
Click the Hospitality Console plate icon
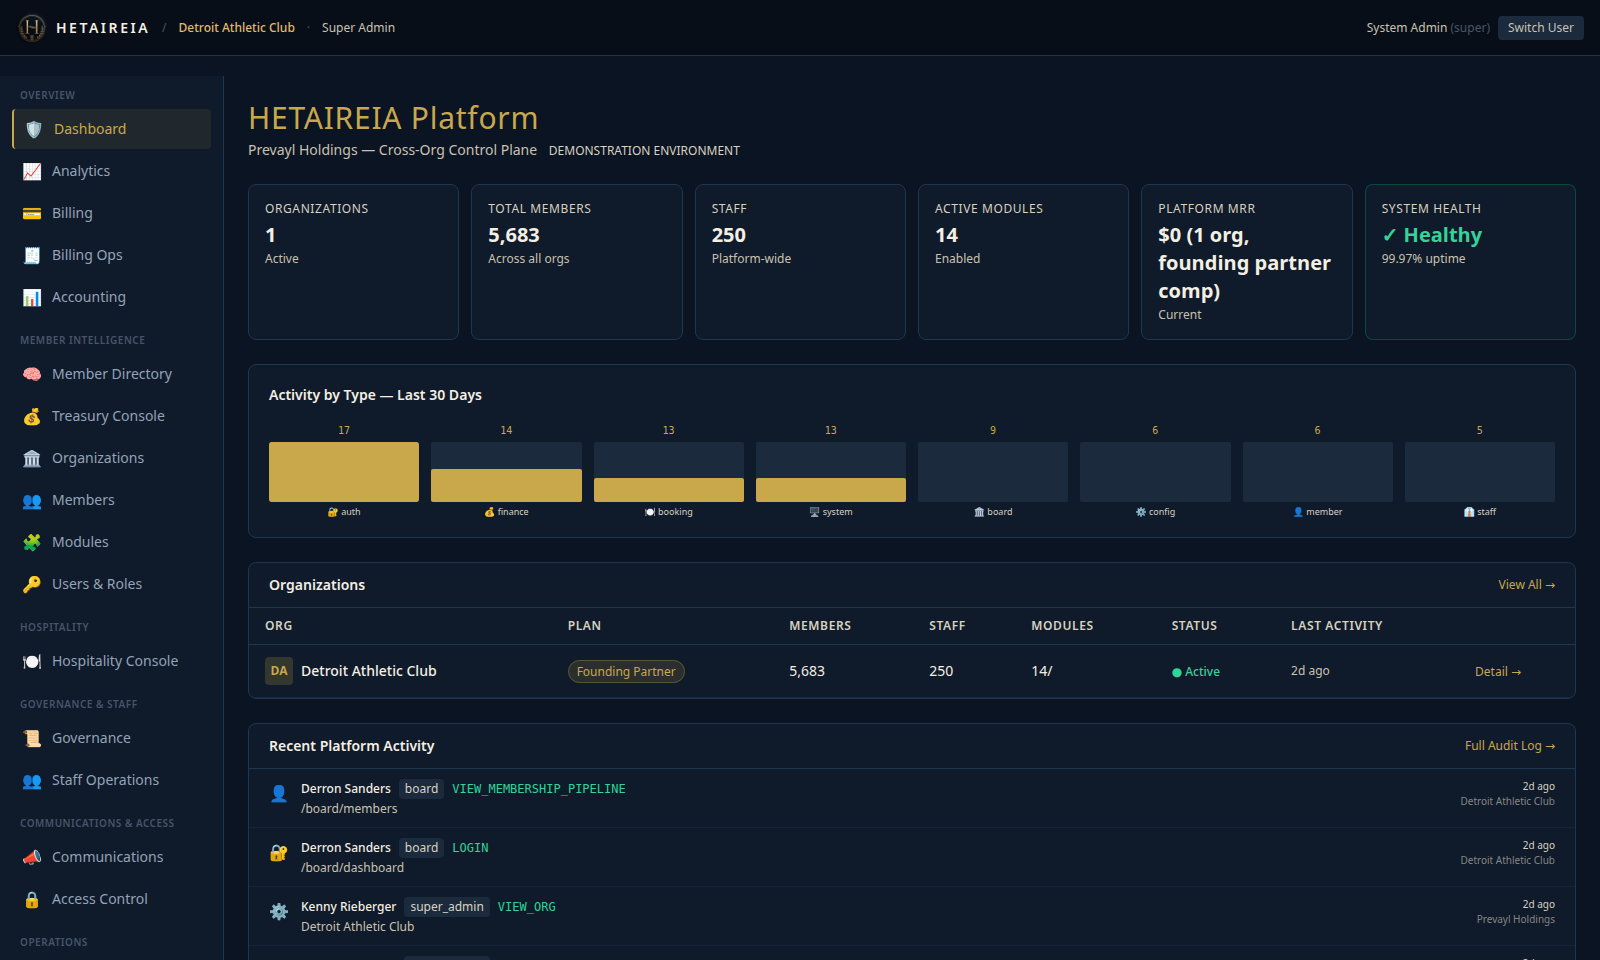(x=32, y=661)
